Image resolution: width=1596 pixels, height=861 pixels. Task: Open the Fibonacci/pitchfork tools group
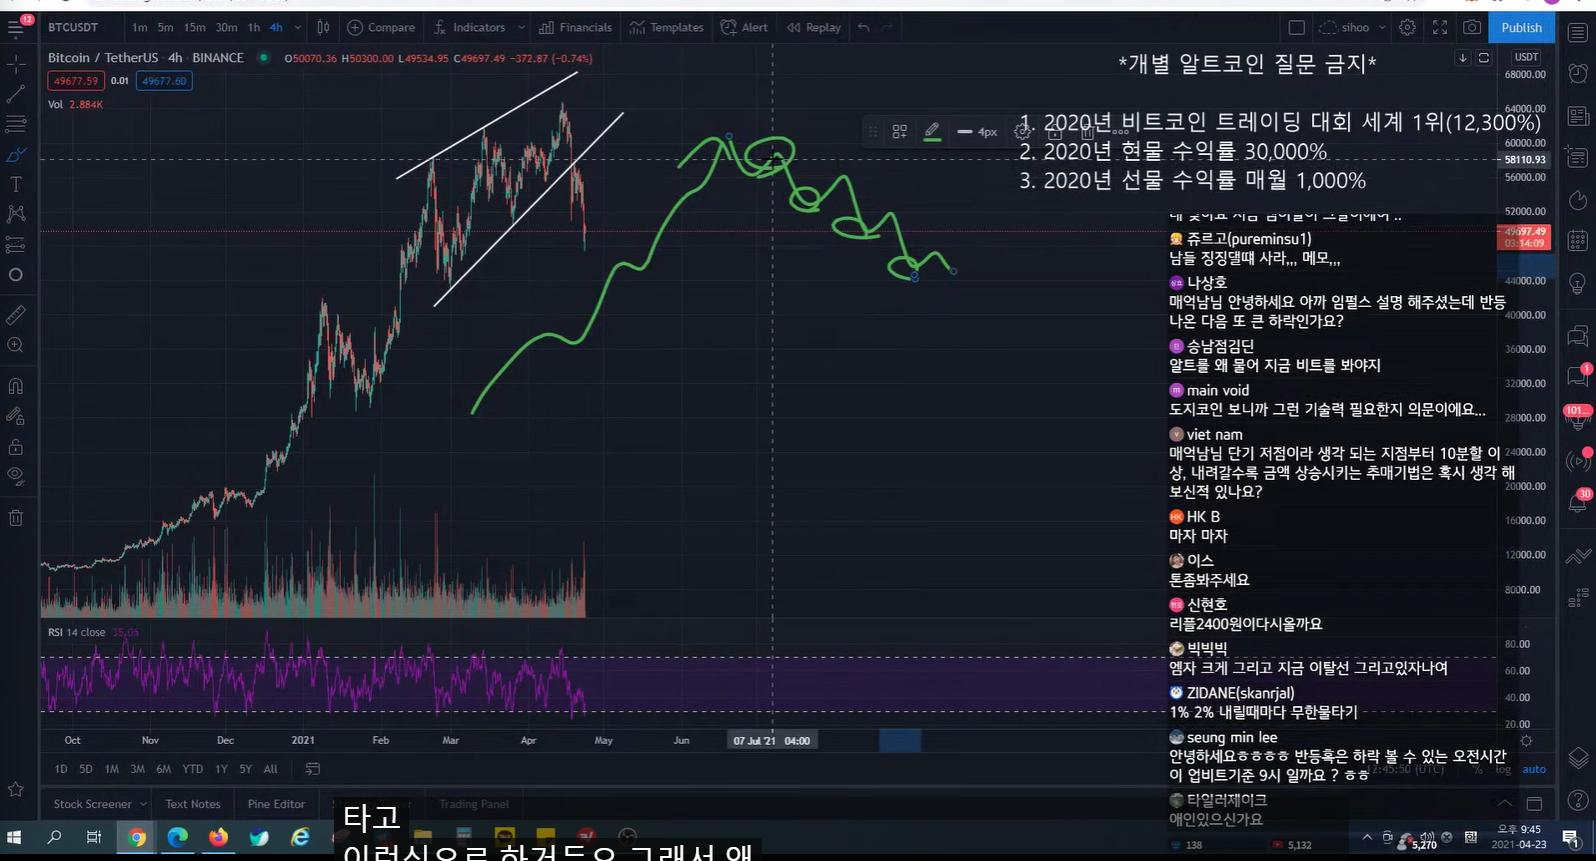click(16, 125)
